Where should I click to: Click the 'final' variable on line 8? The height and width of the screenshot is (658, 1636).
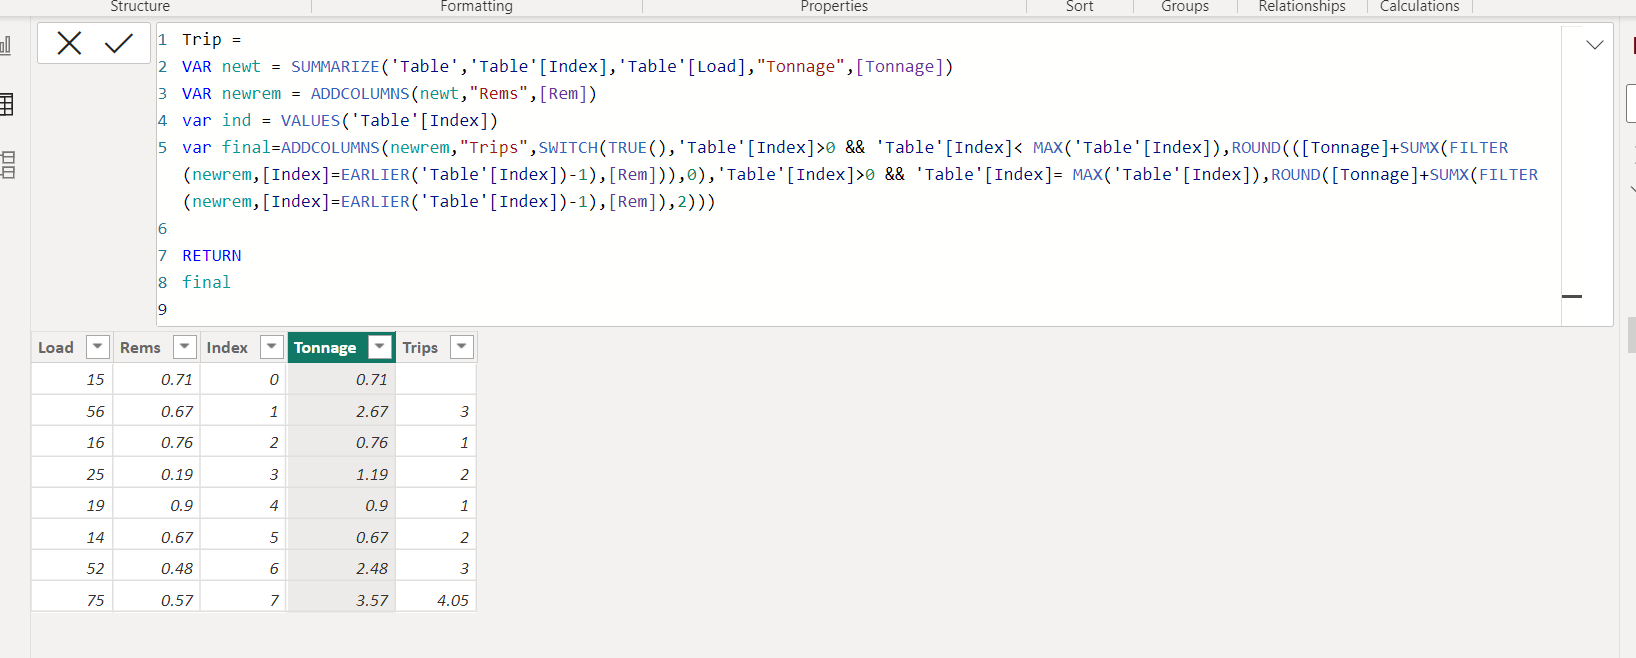click(x=206, y=283)
